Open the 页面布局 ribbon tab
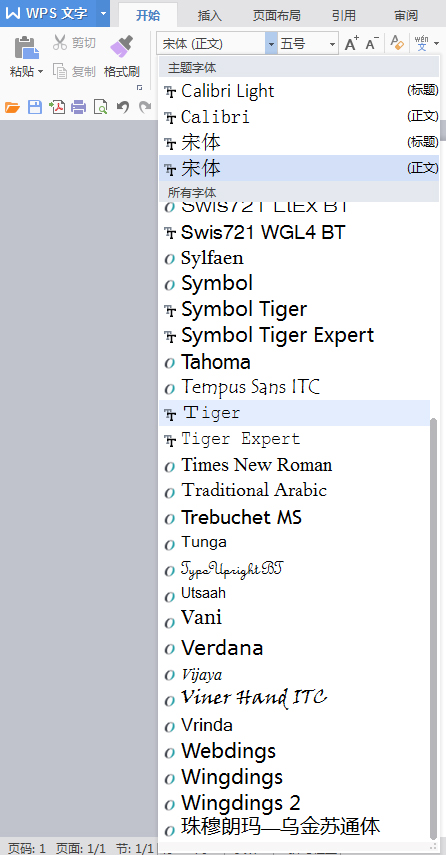This screenshot has width=446, height=855. pyautogui.click(x=276, y=15)
